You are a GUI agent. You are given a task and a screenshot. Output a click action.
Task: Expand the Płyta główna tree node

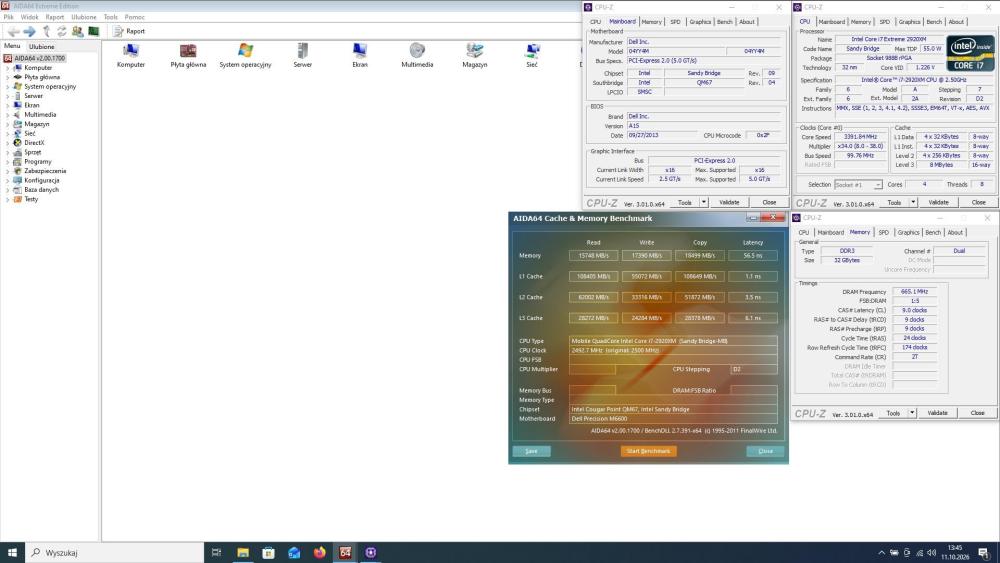[x=8, y=77]
